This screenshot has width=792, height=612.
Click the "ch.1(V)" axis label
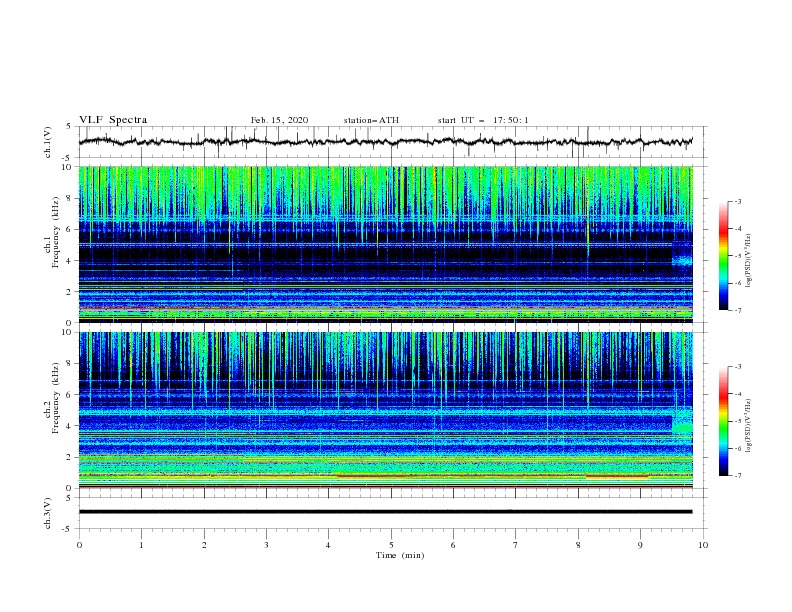(48, 142)
